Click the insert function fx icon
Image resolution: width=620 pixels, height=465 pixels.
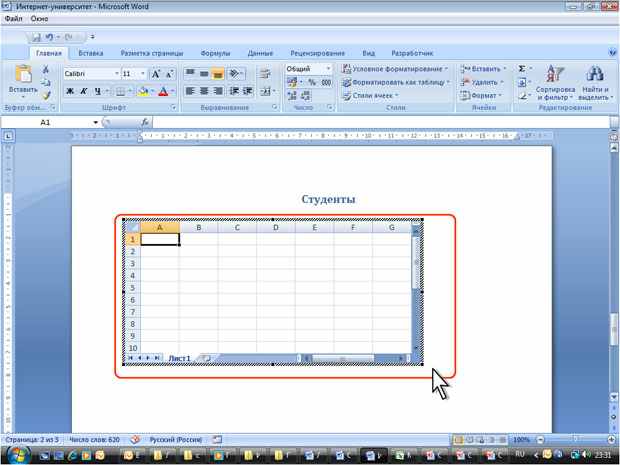145,122
